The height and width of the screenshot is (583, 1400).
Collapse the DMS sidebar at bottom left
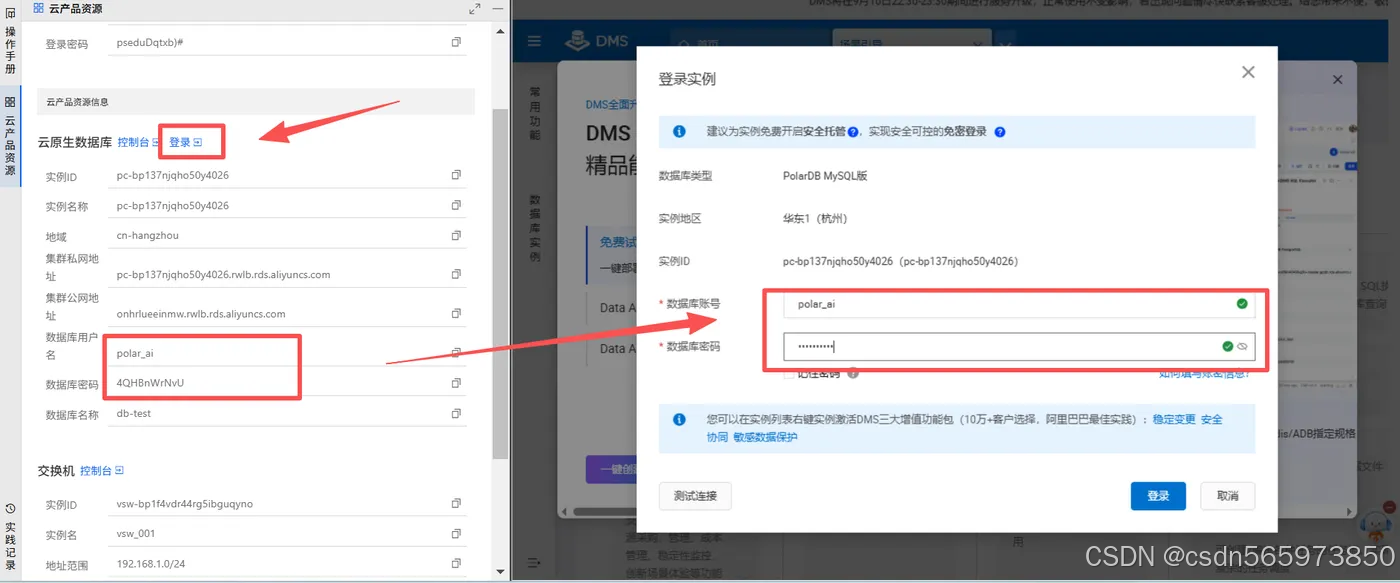click(534, 563)
